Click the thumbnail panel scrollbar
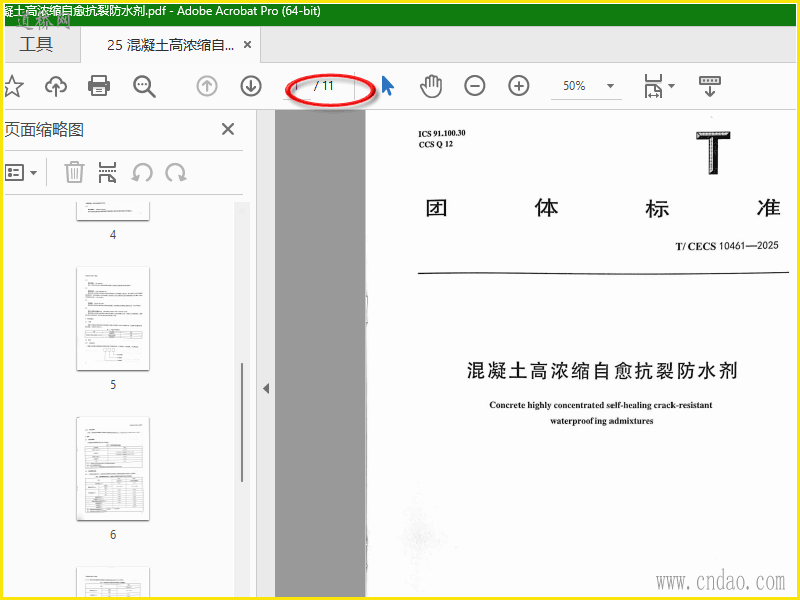 (242, 422)
